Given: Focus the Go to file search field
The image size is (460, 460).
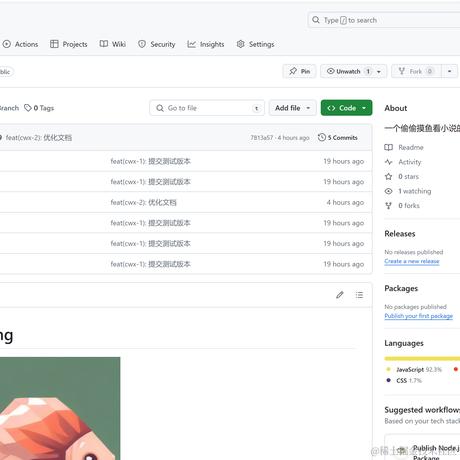Looking at the screenshot, I should pos(207,108).
